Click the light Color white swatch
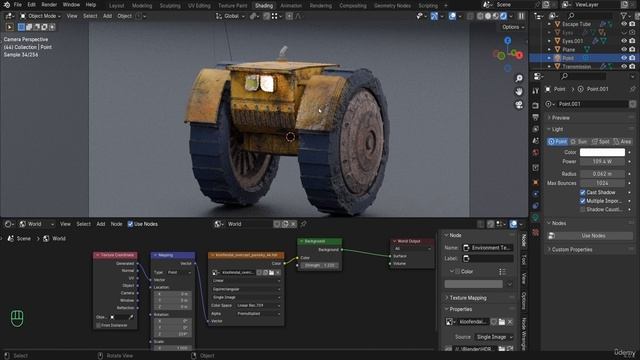The height and width of the screenshot is (360, 640). tap(602, 152)
